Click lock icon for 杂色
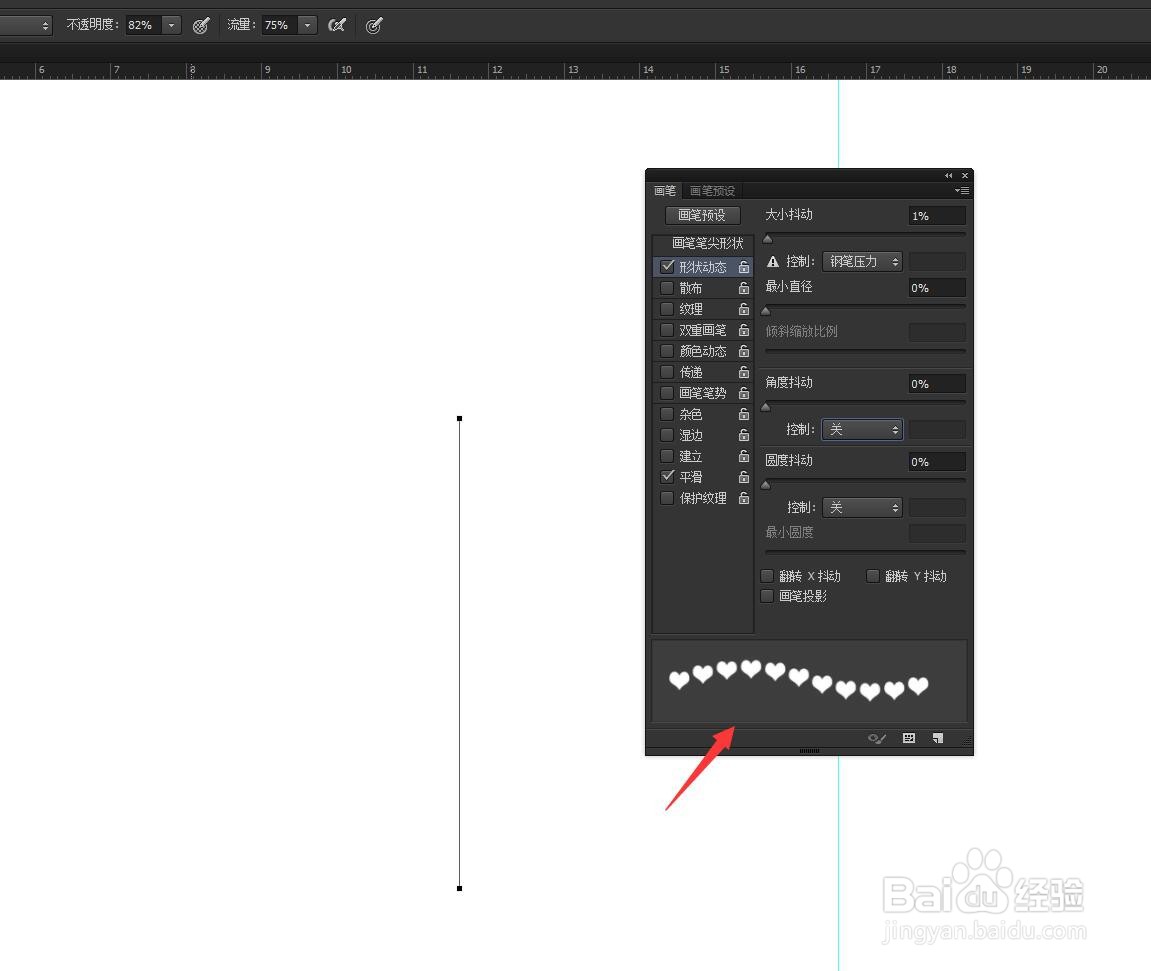 [744, 415]
